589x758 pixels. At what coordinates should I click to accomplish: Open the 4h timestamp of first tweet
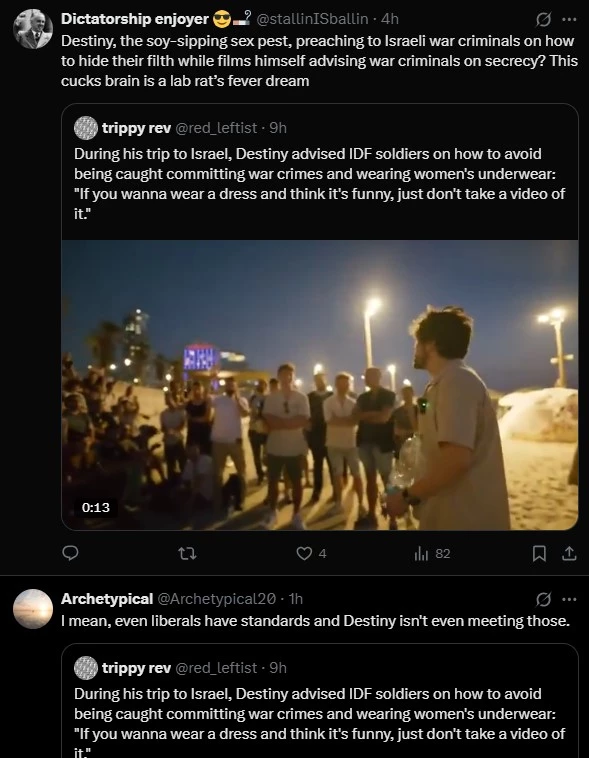[390, 19]
